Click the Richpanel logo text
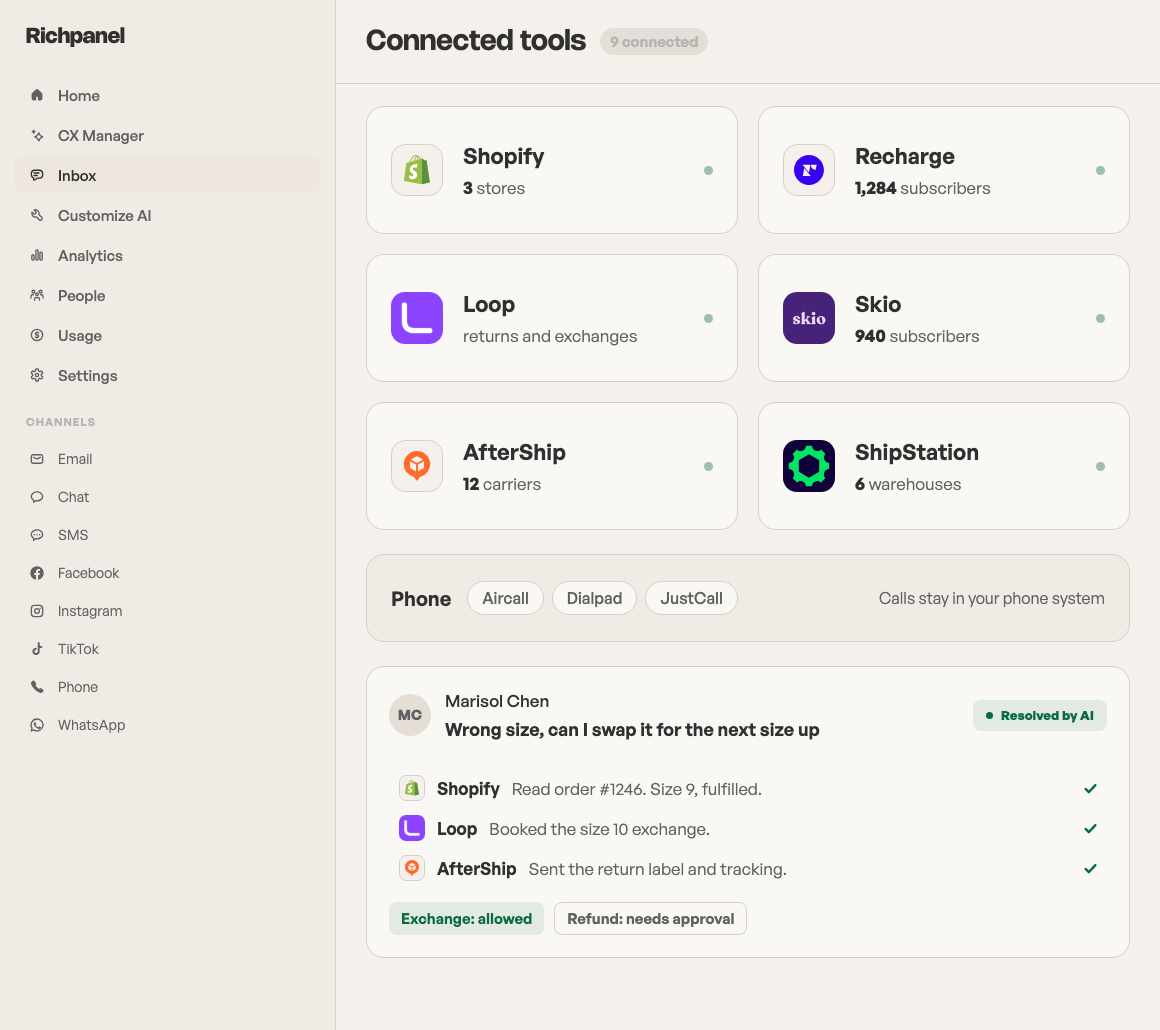This screenshot has height=1030, width=1160. point(75,36)
